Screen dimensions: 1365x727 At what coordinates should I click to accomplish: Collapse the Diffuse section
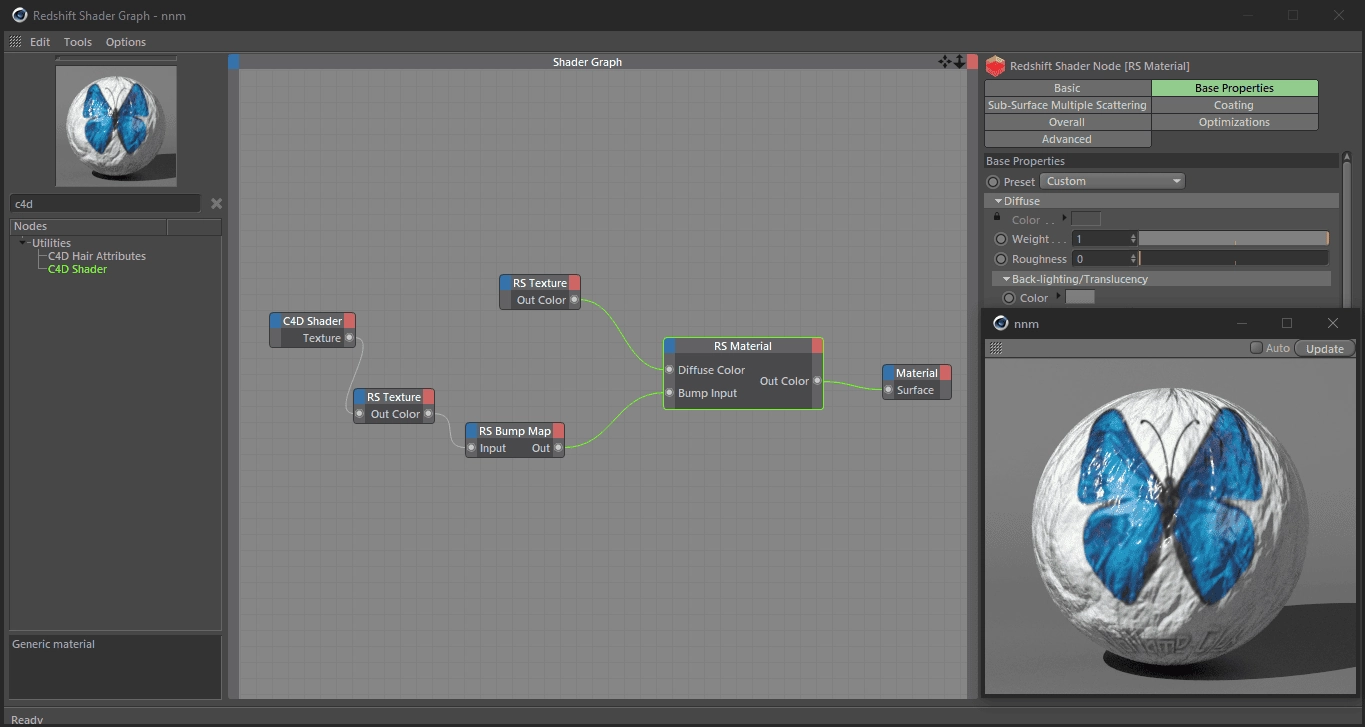point(998,201)
